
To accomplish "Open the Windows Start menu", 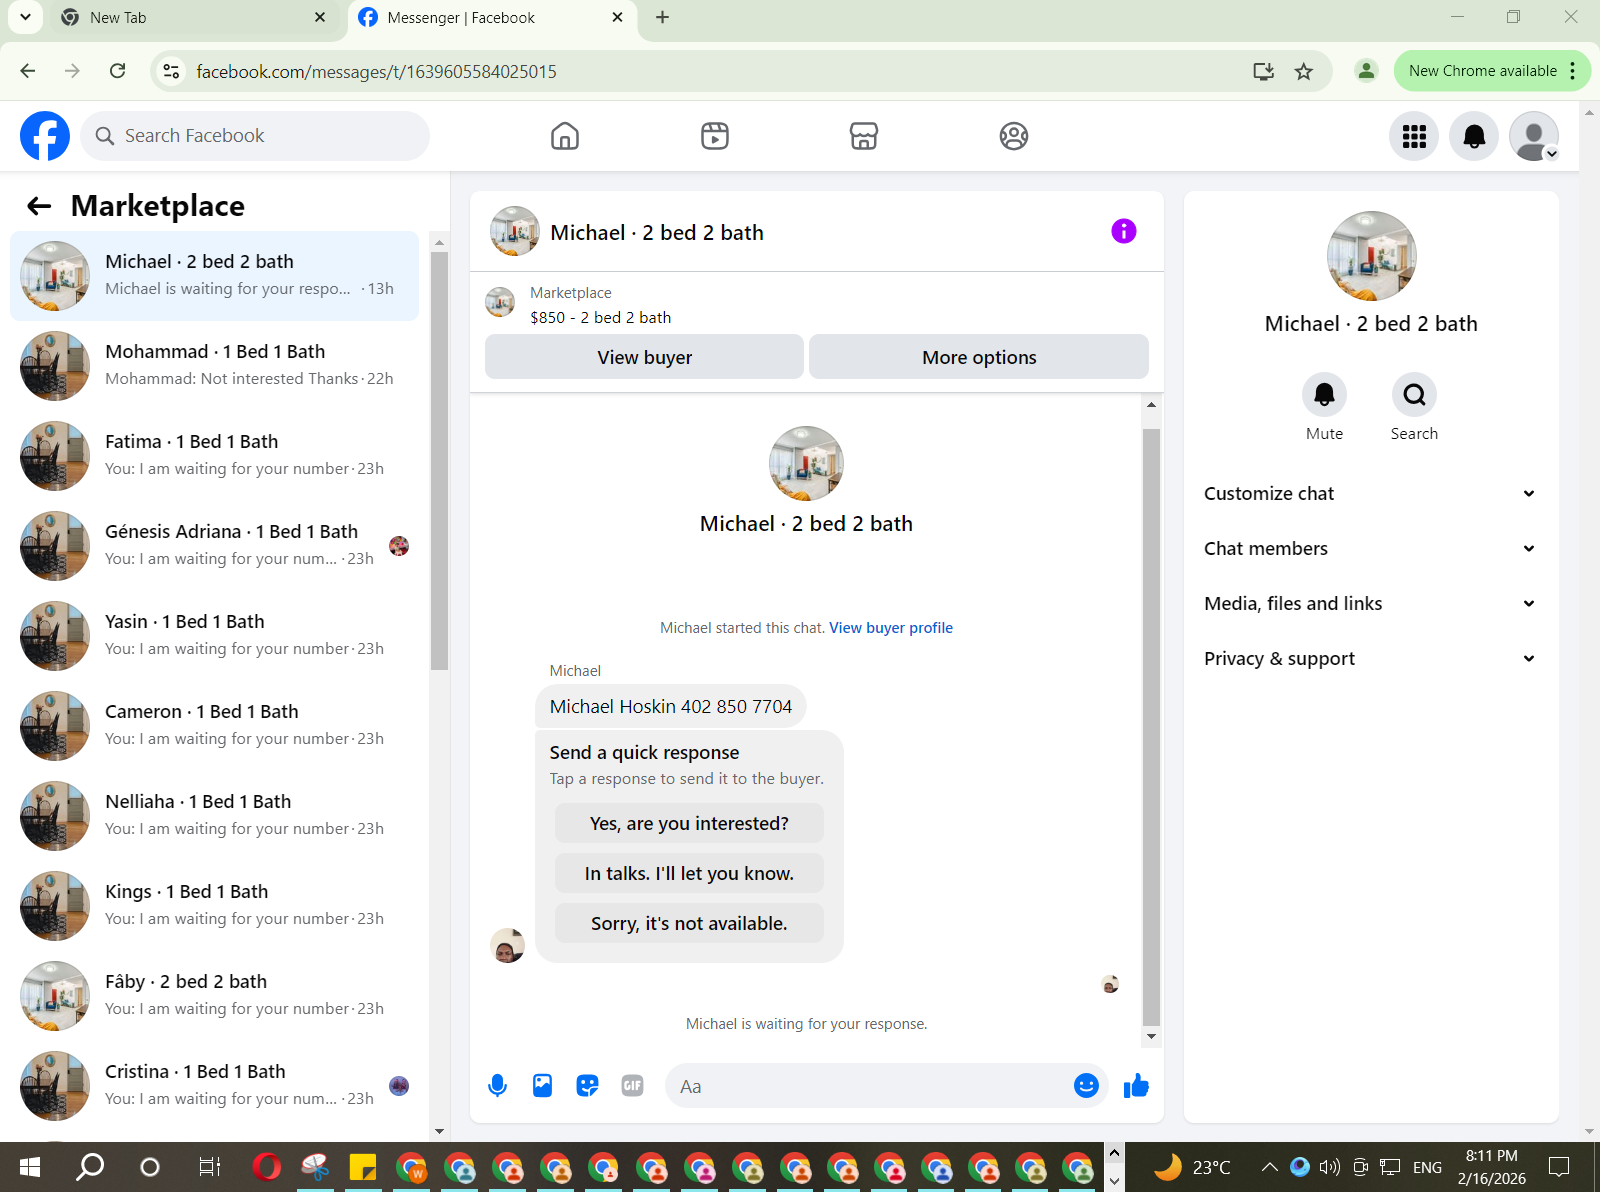I will click(x=29, y=1167).
